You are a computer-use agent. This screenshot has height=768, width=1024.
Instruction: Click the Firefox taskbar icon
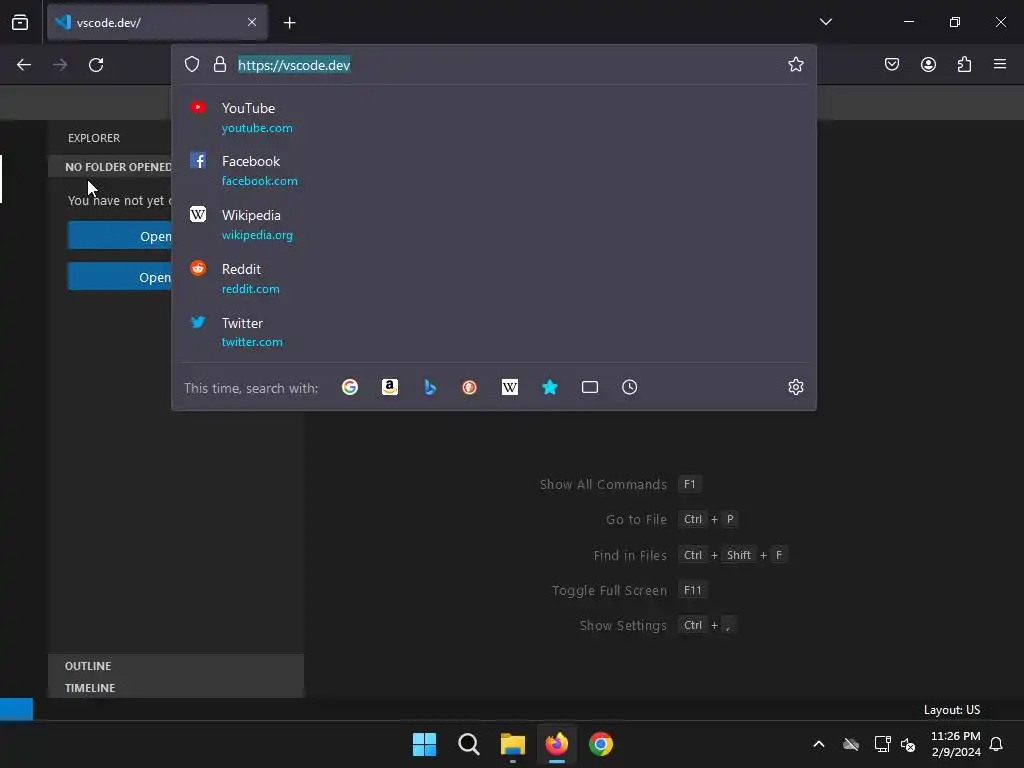(x=557, y=744)
